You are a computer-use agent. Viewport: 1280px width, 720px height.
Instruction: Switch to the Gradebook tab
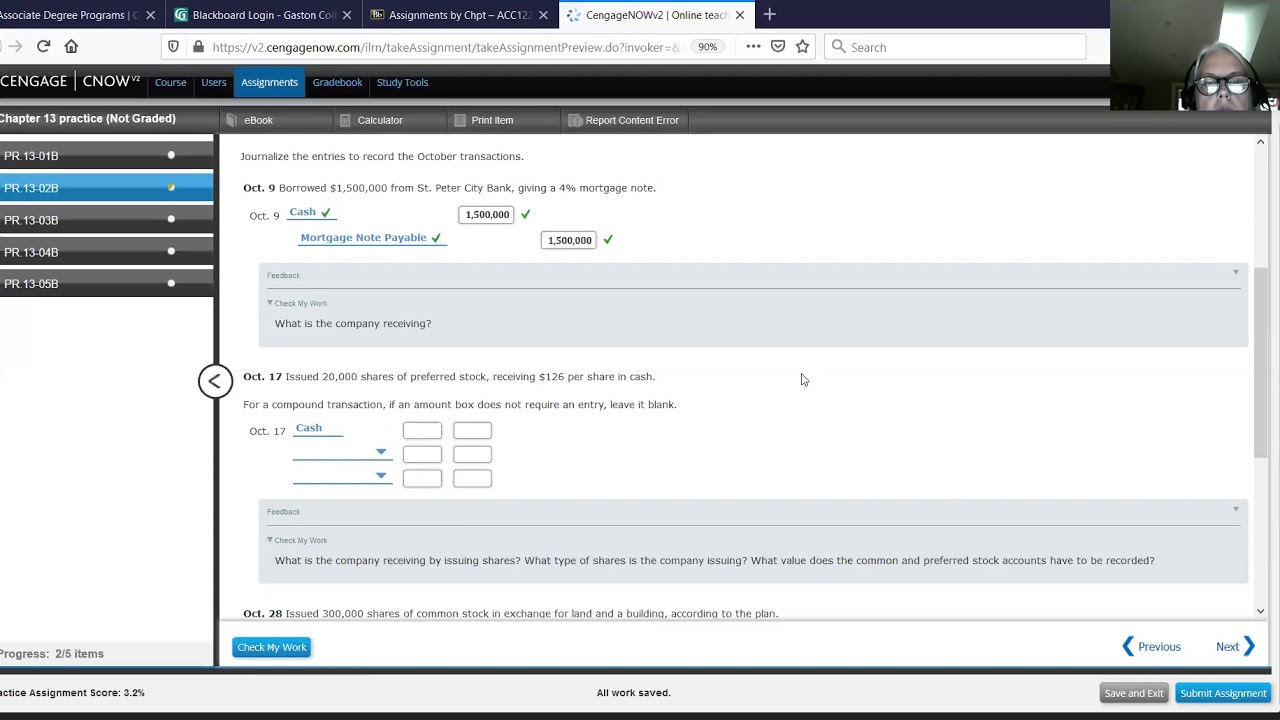pos(337,82)
